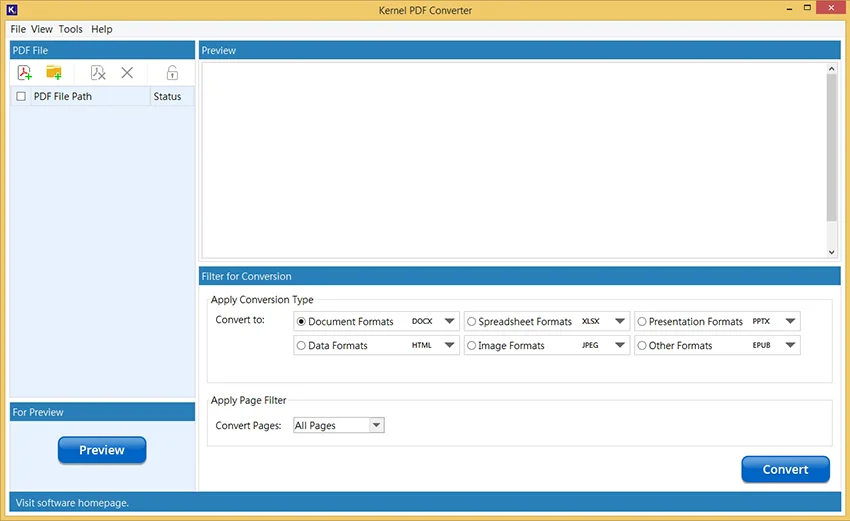Open the Tools menu

[70, 29]
